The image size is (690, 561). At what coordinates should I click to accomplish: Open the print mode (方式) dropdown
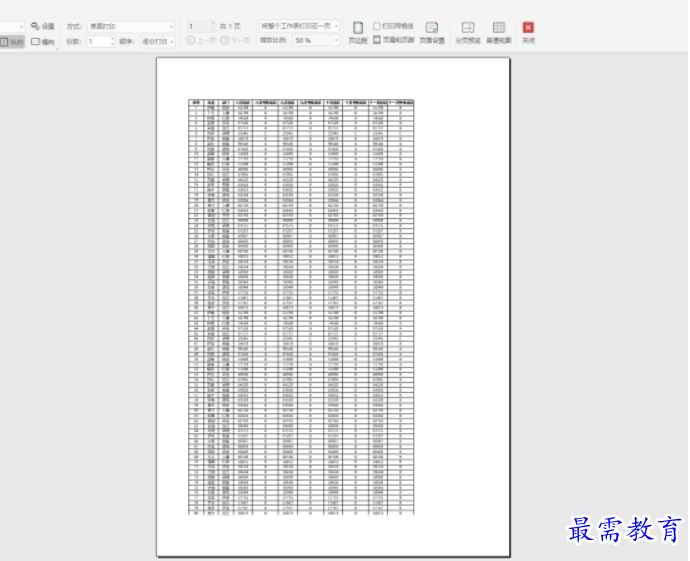[x=131, y=26]
